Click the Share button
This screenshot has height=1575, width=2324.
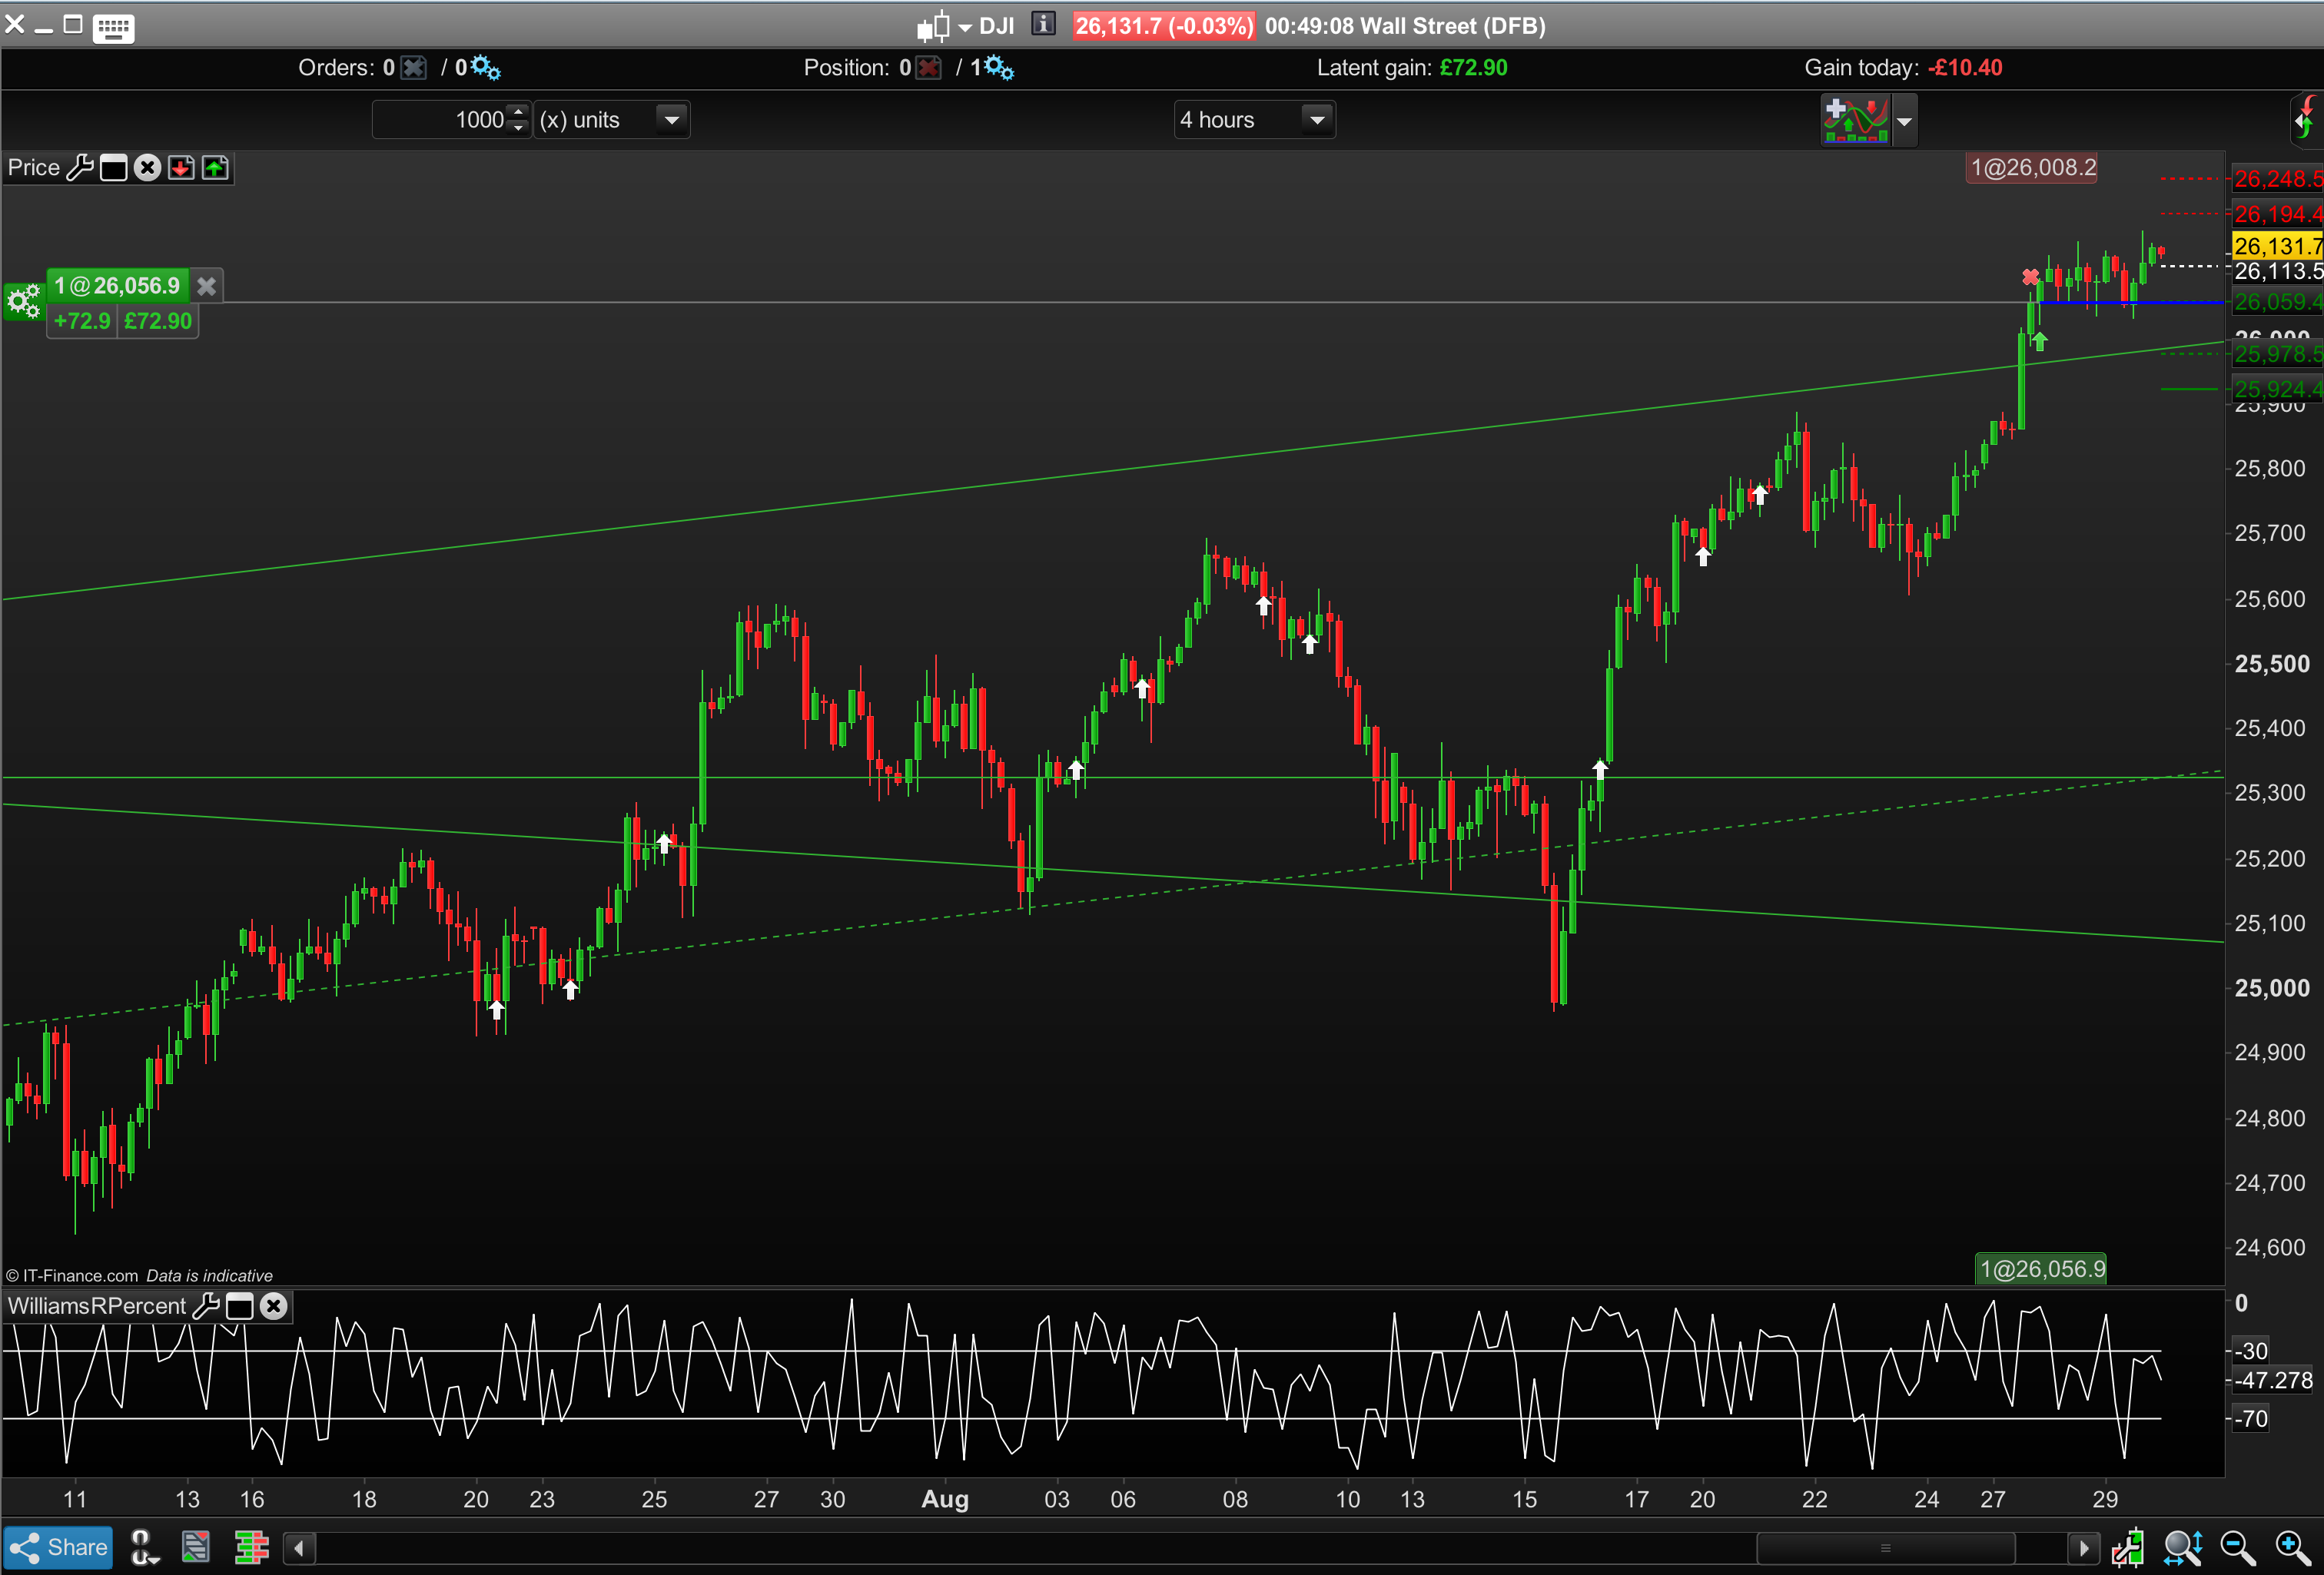point(58,1547)
